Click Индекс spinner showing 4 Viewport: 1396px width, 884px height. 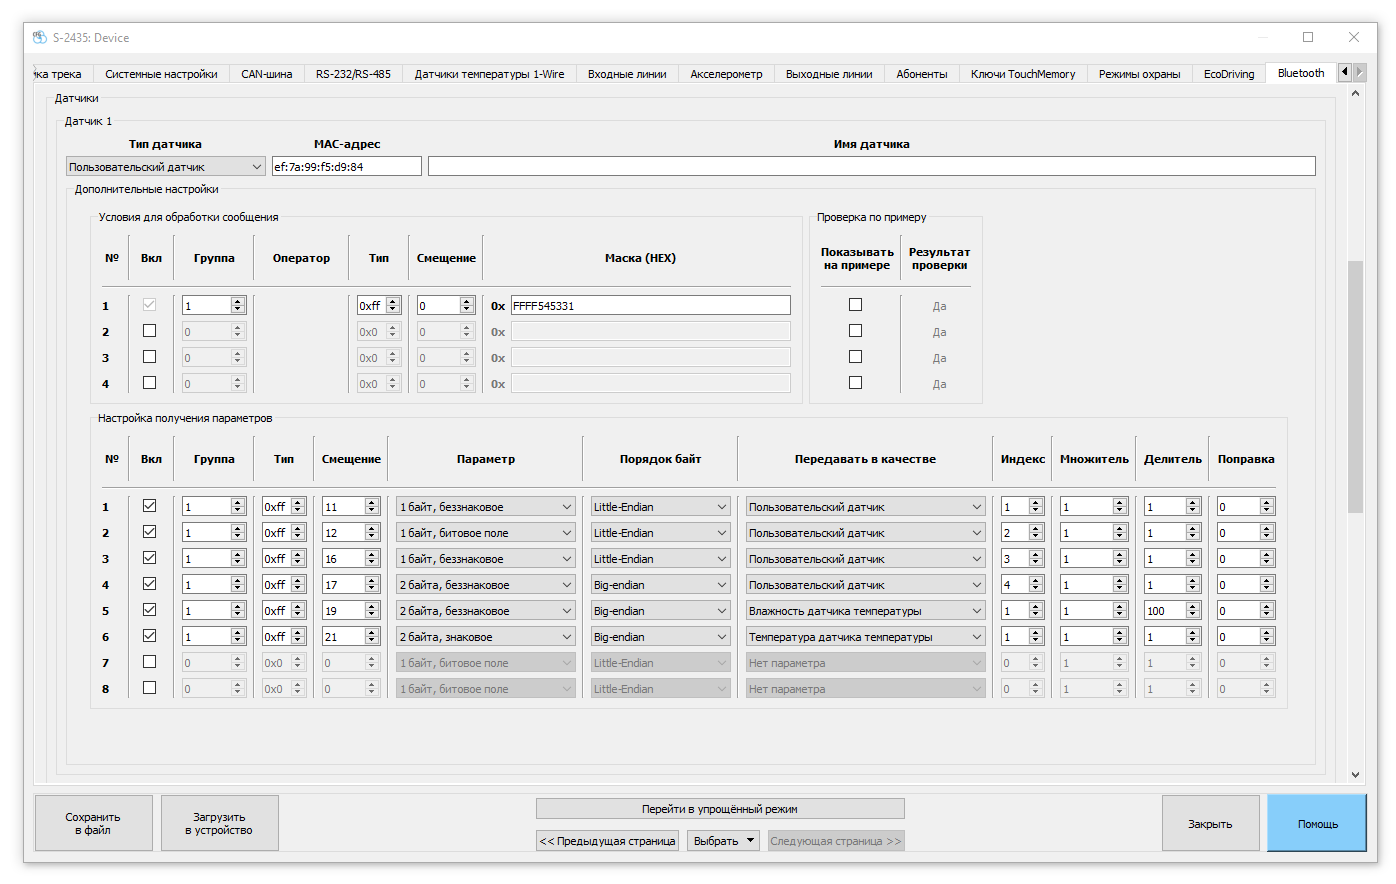pos(1023,585)
